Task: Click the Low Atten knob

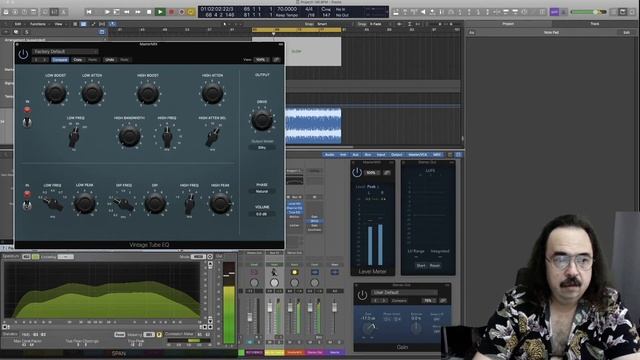Action: pyautogui.click(x=92, y=93)
